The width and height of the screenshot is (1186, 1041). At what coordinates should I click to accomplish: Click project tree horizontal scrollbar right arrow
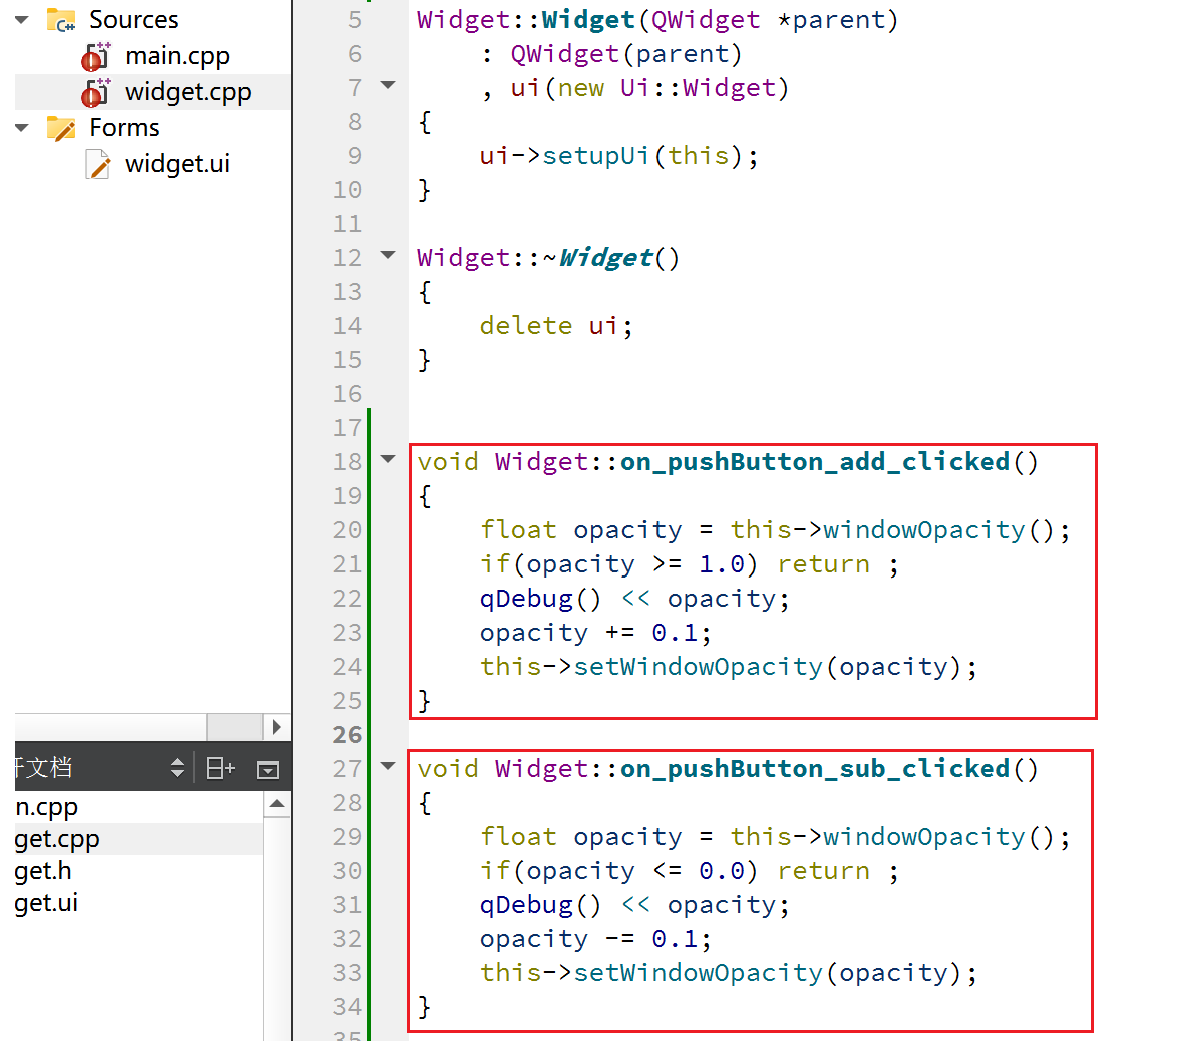pos(277,727)
